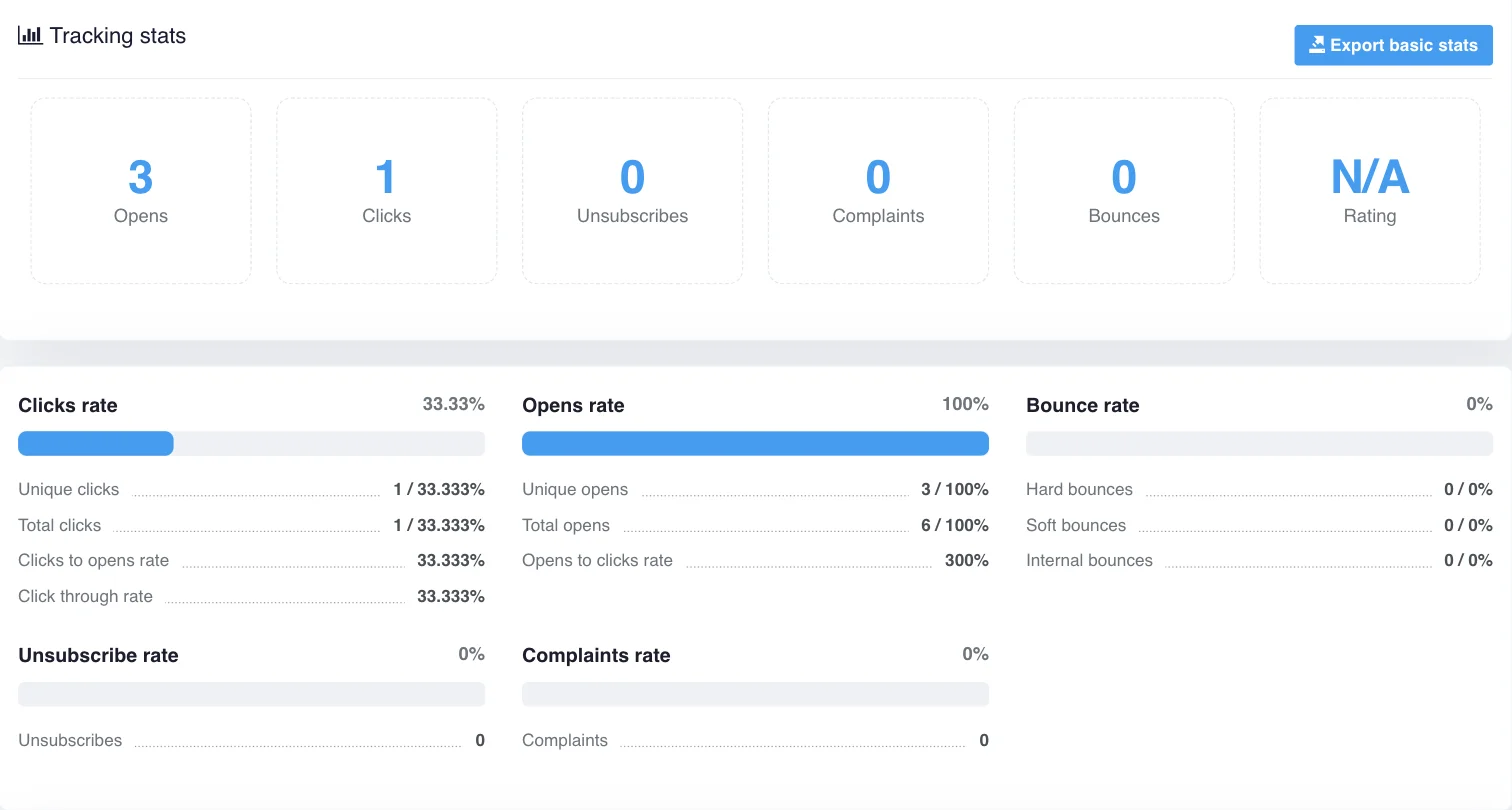Click the Tracking stats heading
Screen dimensions: 1512x810
118,36
